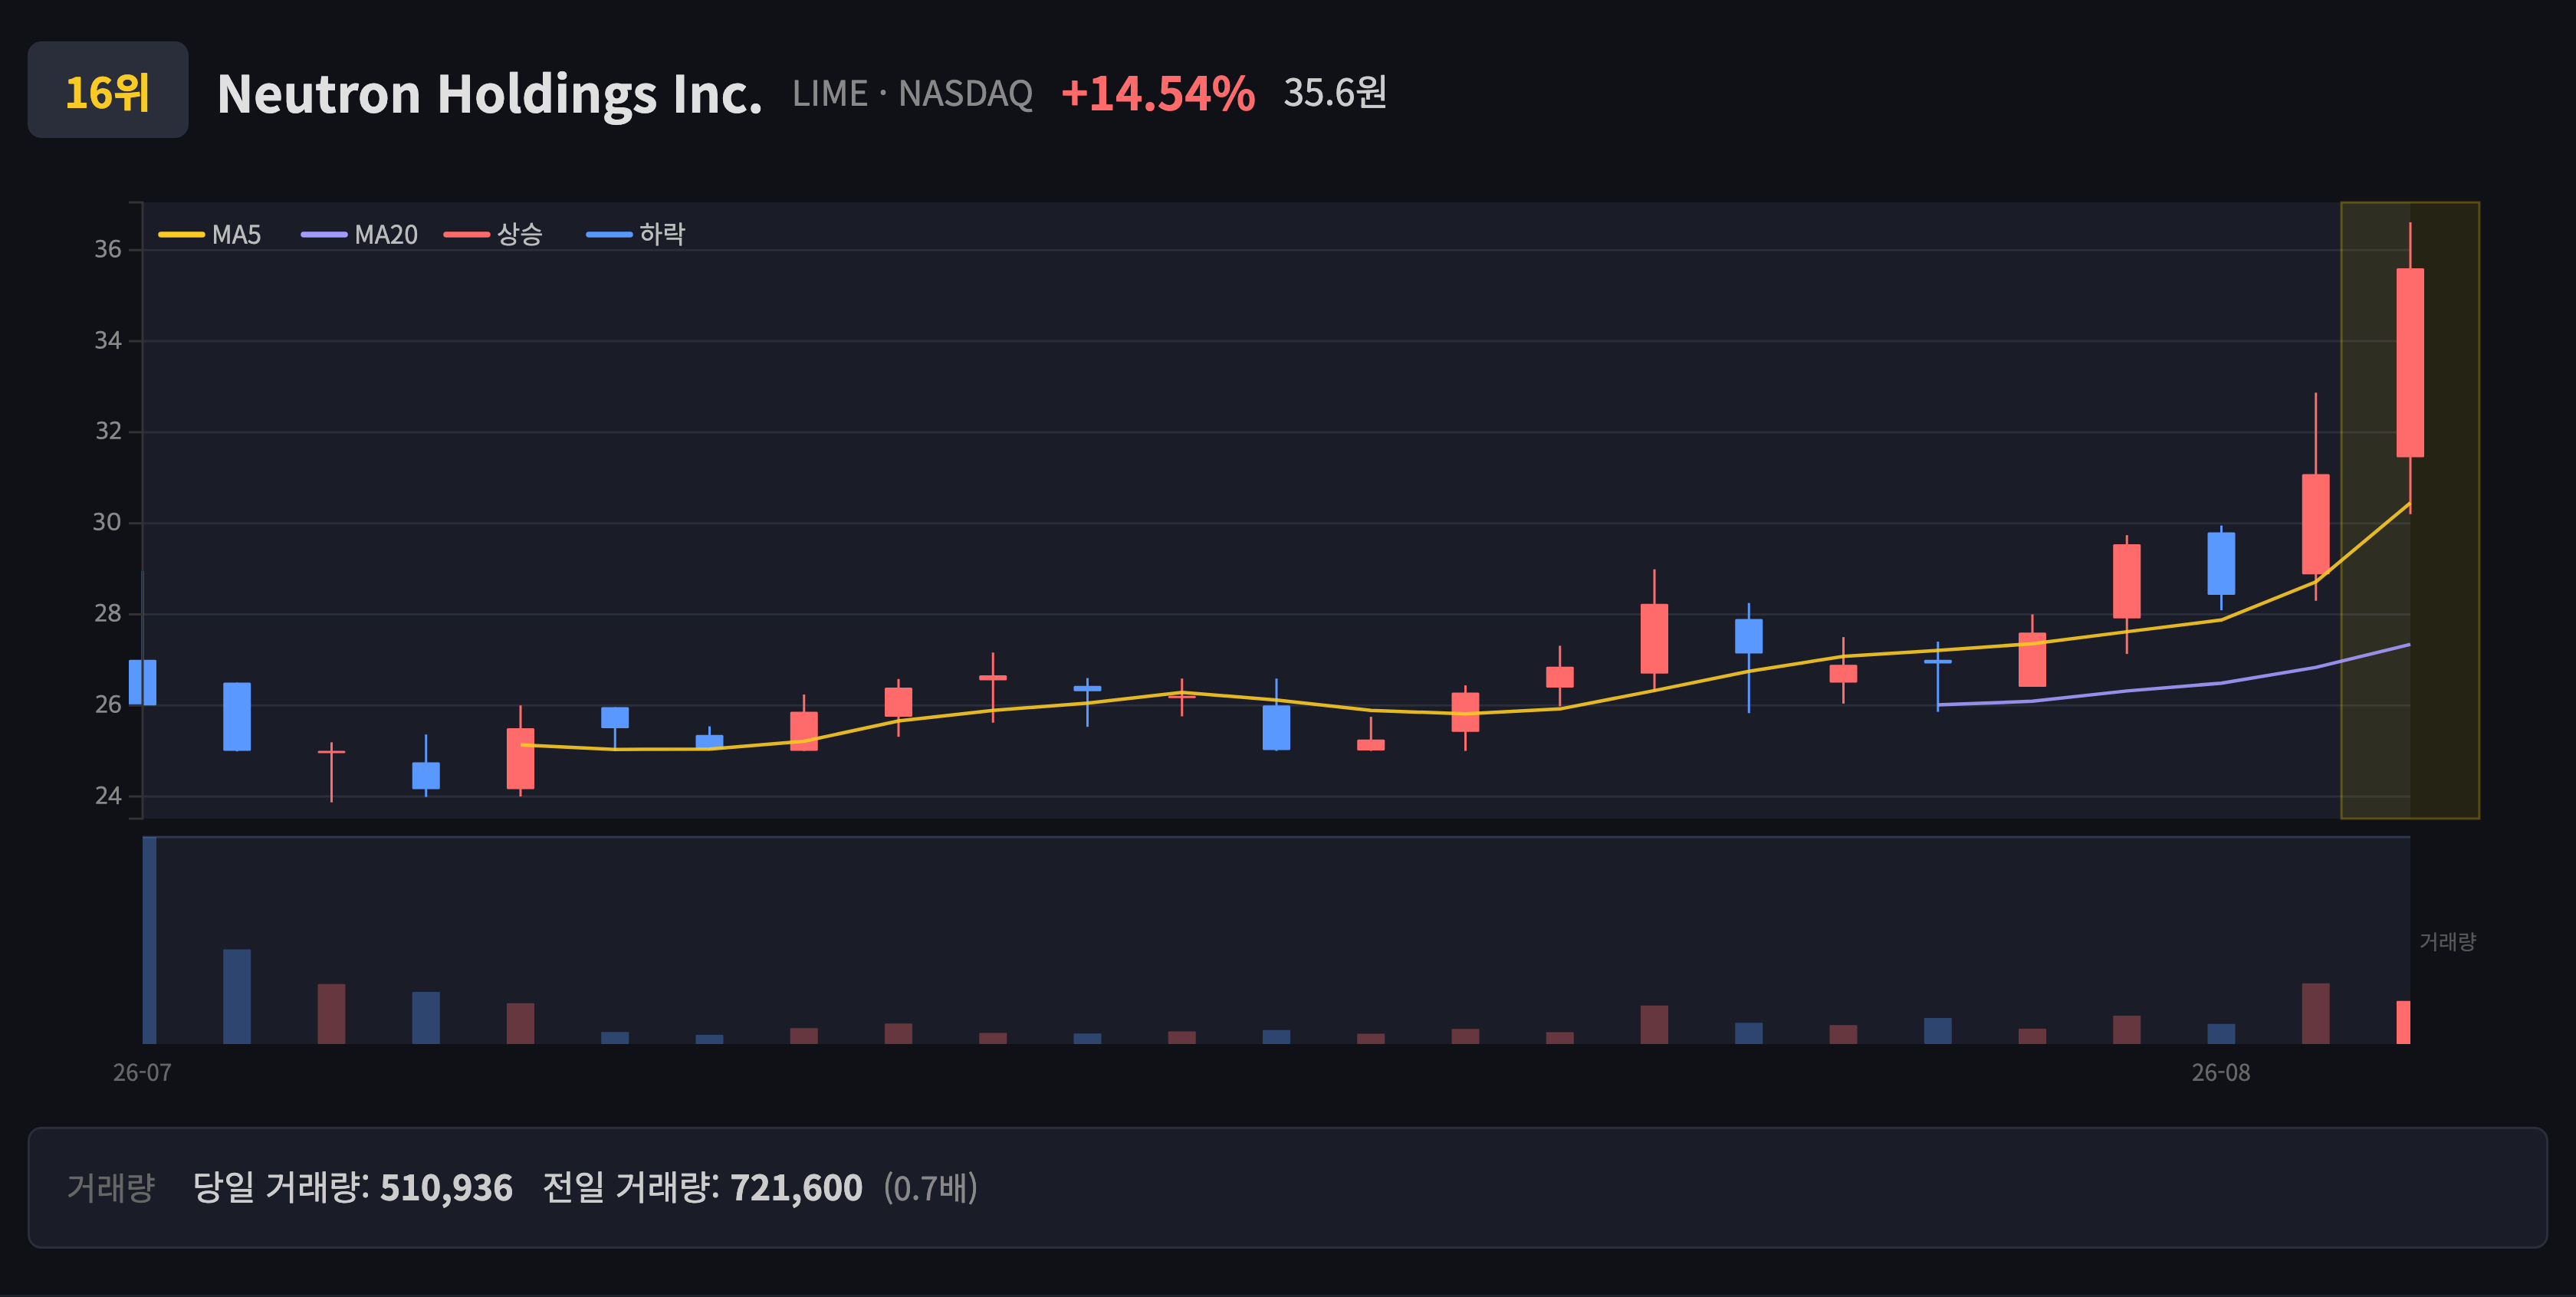Click the 26 price axis label

click(x=108, y=704)
